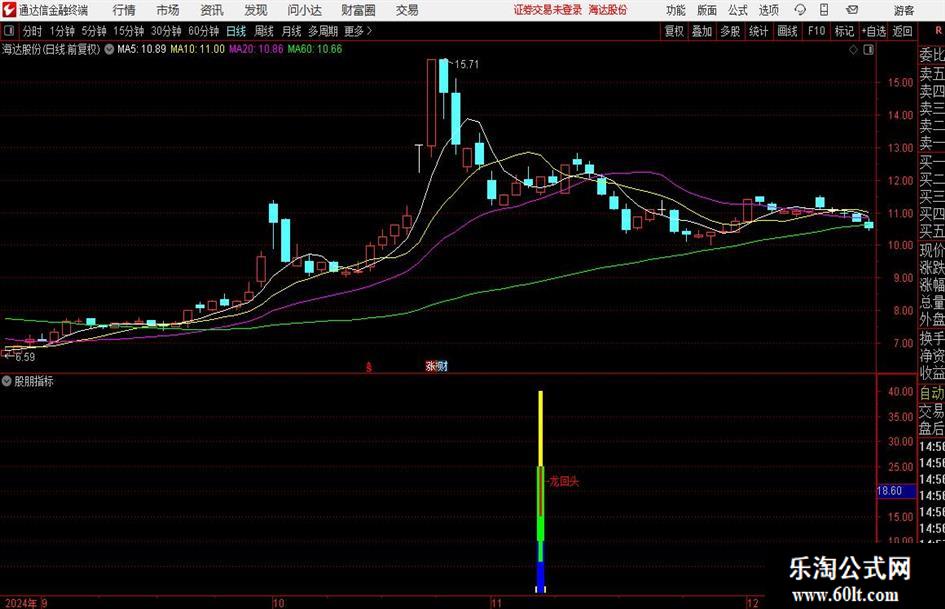945x609 pixels.
Task: Open the mobile phone icon
Action: click(824, 10)
